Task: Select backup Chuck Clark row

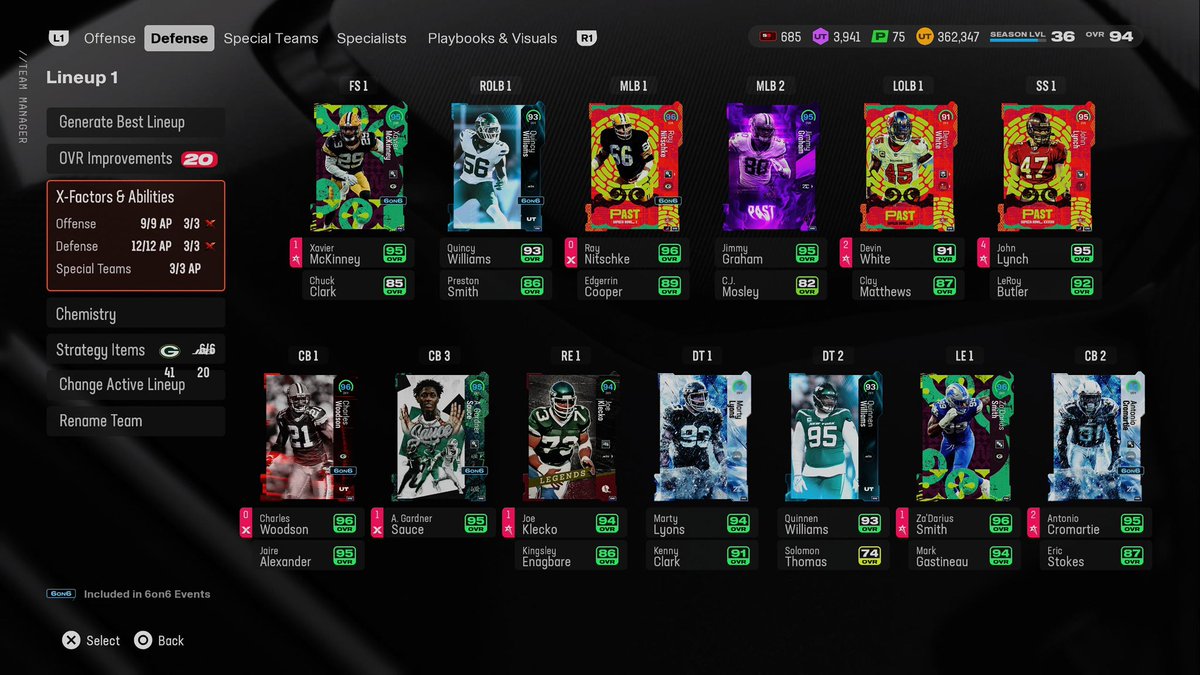Action: point(358,286)
